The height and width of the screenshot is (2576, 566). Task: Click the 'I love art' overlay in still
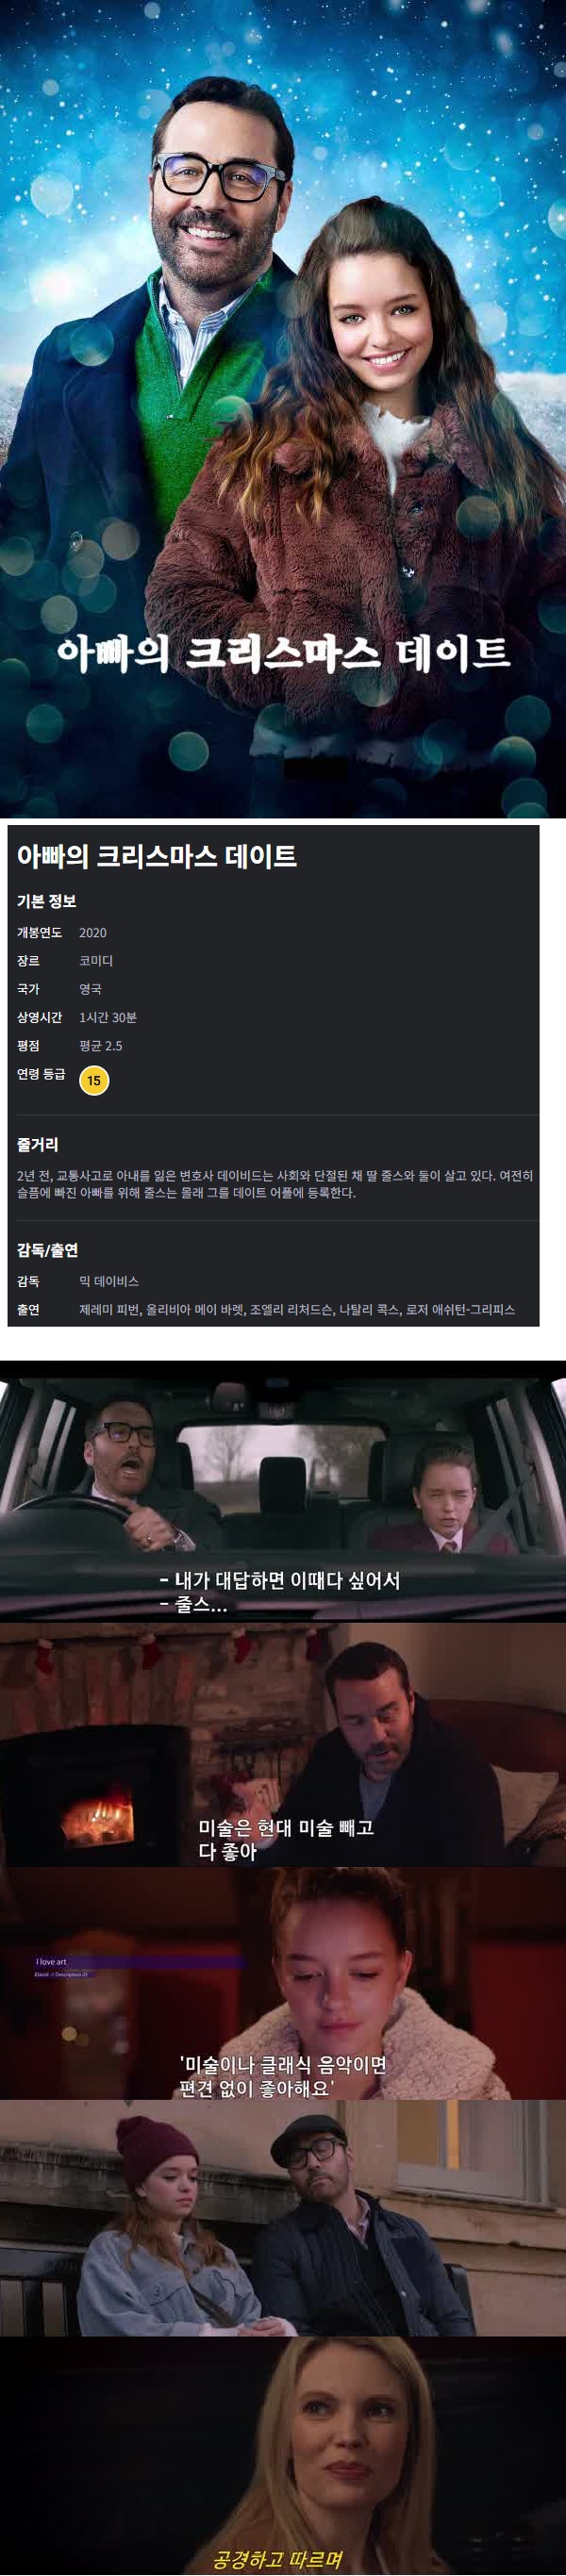(51, 1961)
